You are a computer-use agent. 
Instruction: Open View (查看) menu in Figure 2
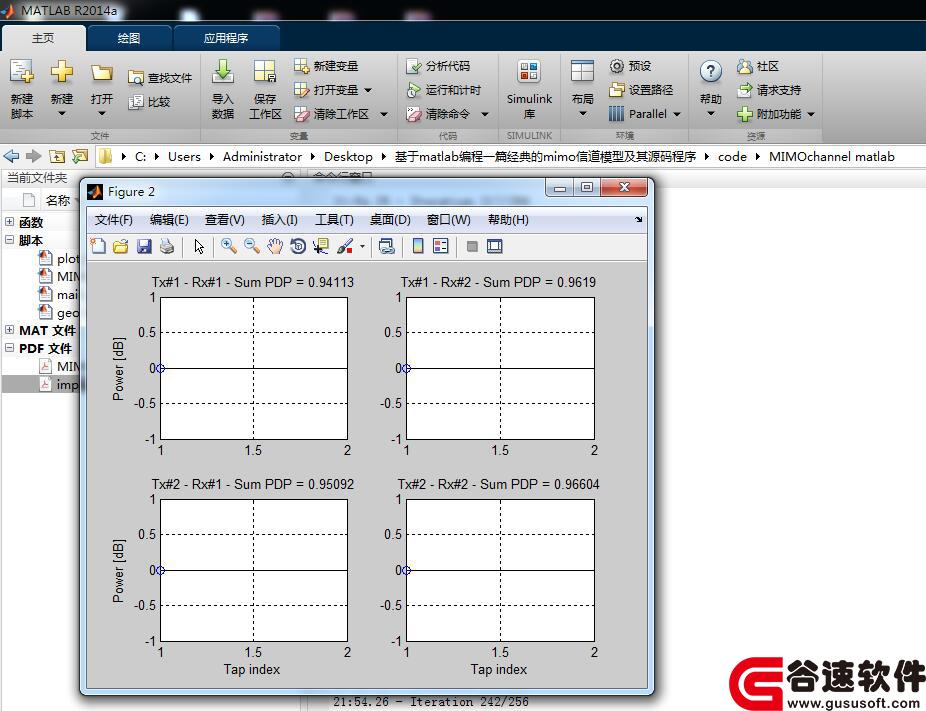tap(224, 220)
